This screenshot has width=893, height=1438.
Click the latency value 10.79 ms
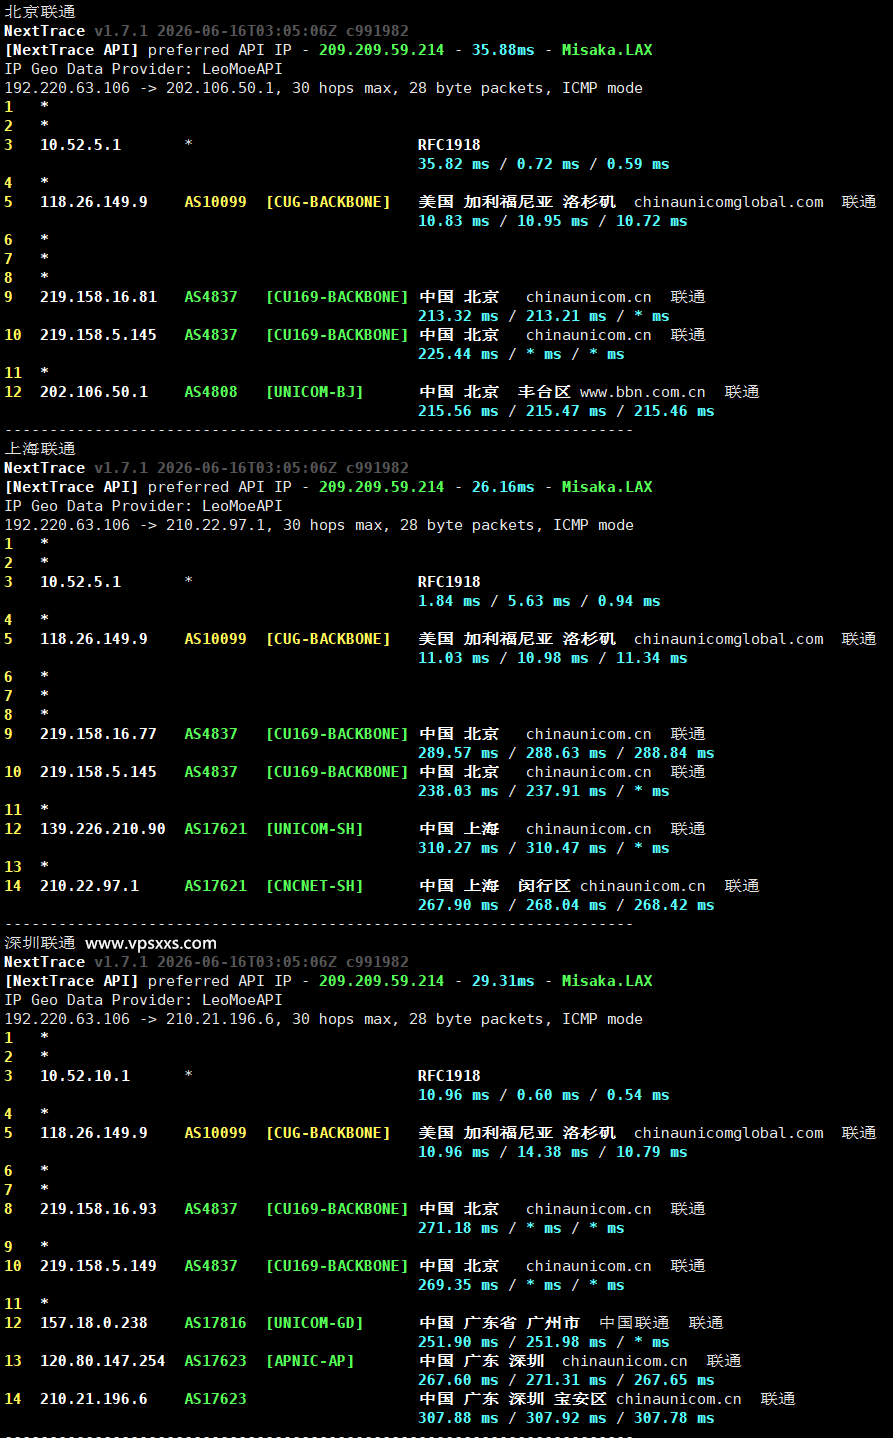point(652,1152)
